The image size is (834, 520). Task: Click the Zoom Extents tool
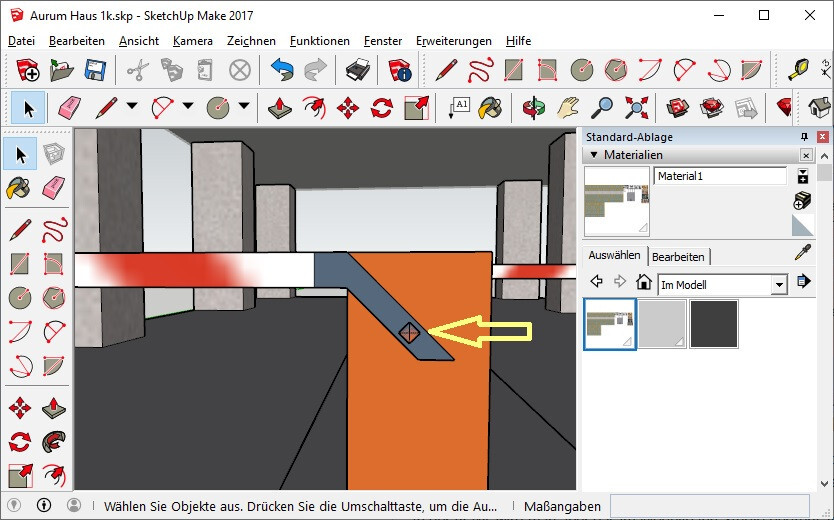coord(636,108)
